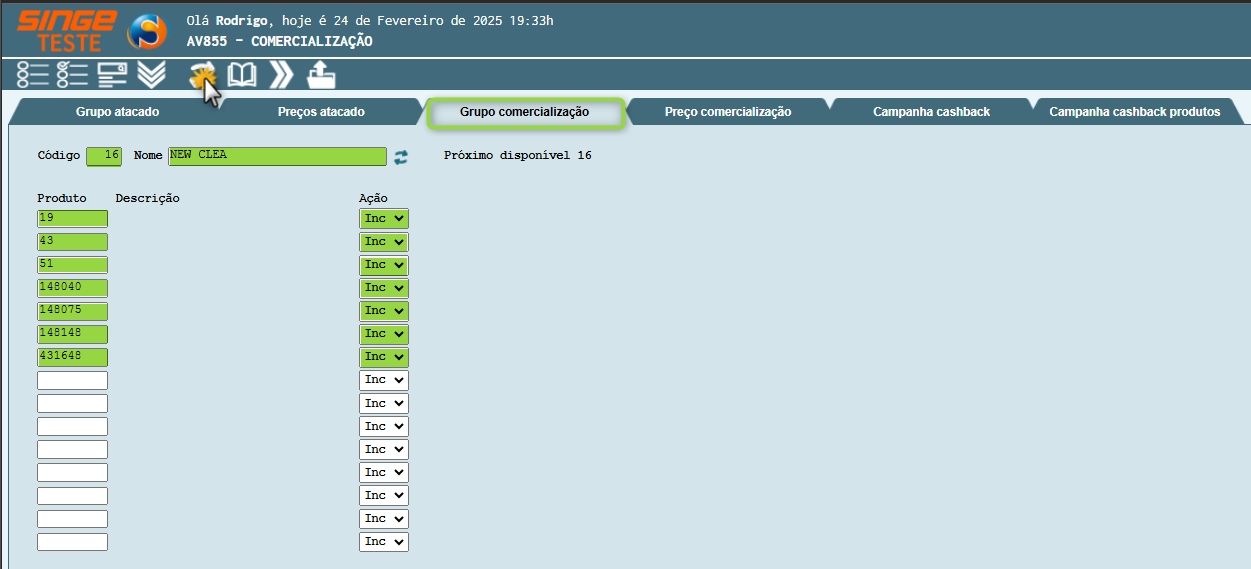Screen dimensions: 1251x569
Task: Click the refresh arrows icon beside the Nome field
Action: click(401, 157)
